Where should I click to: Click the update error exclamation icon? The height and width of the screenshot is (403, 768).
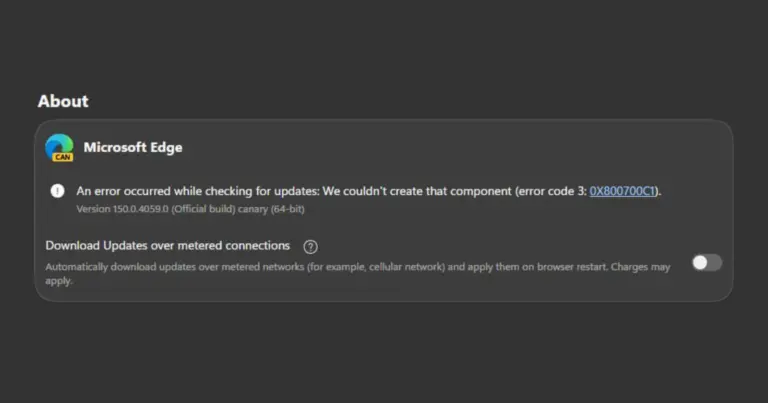tap(57, 190)
